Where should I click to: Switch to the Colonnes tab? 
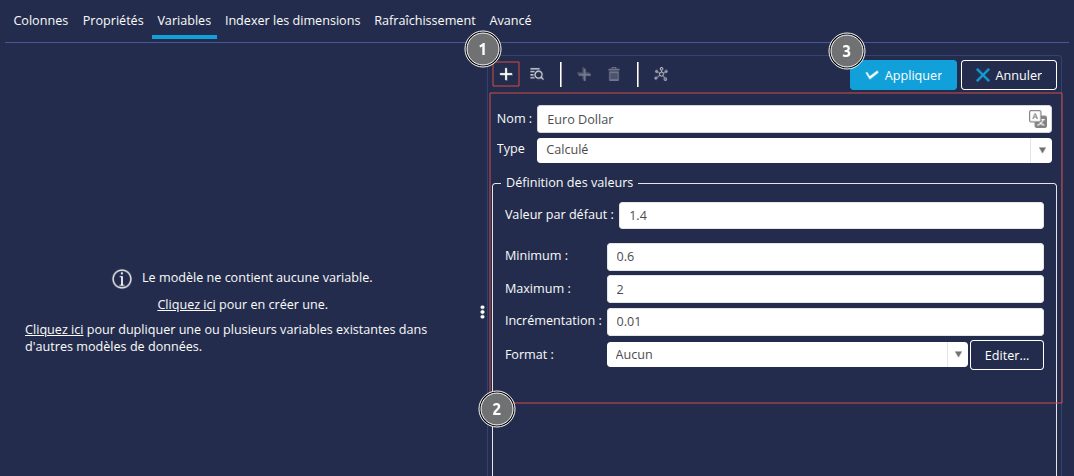(41, 20)
